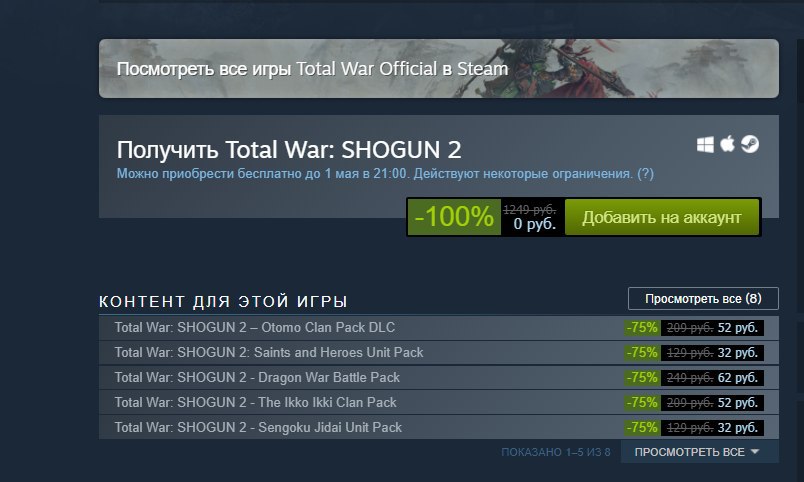
Task: Click 'Добавить на аккаунт' button
Action: pyautogui.click(x=661, y=217)
